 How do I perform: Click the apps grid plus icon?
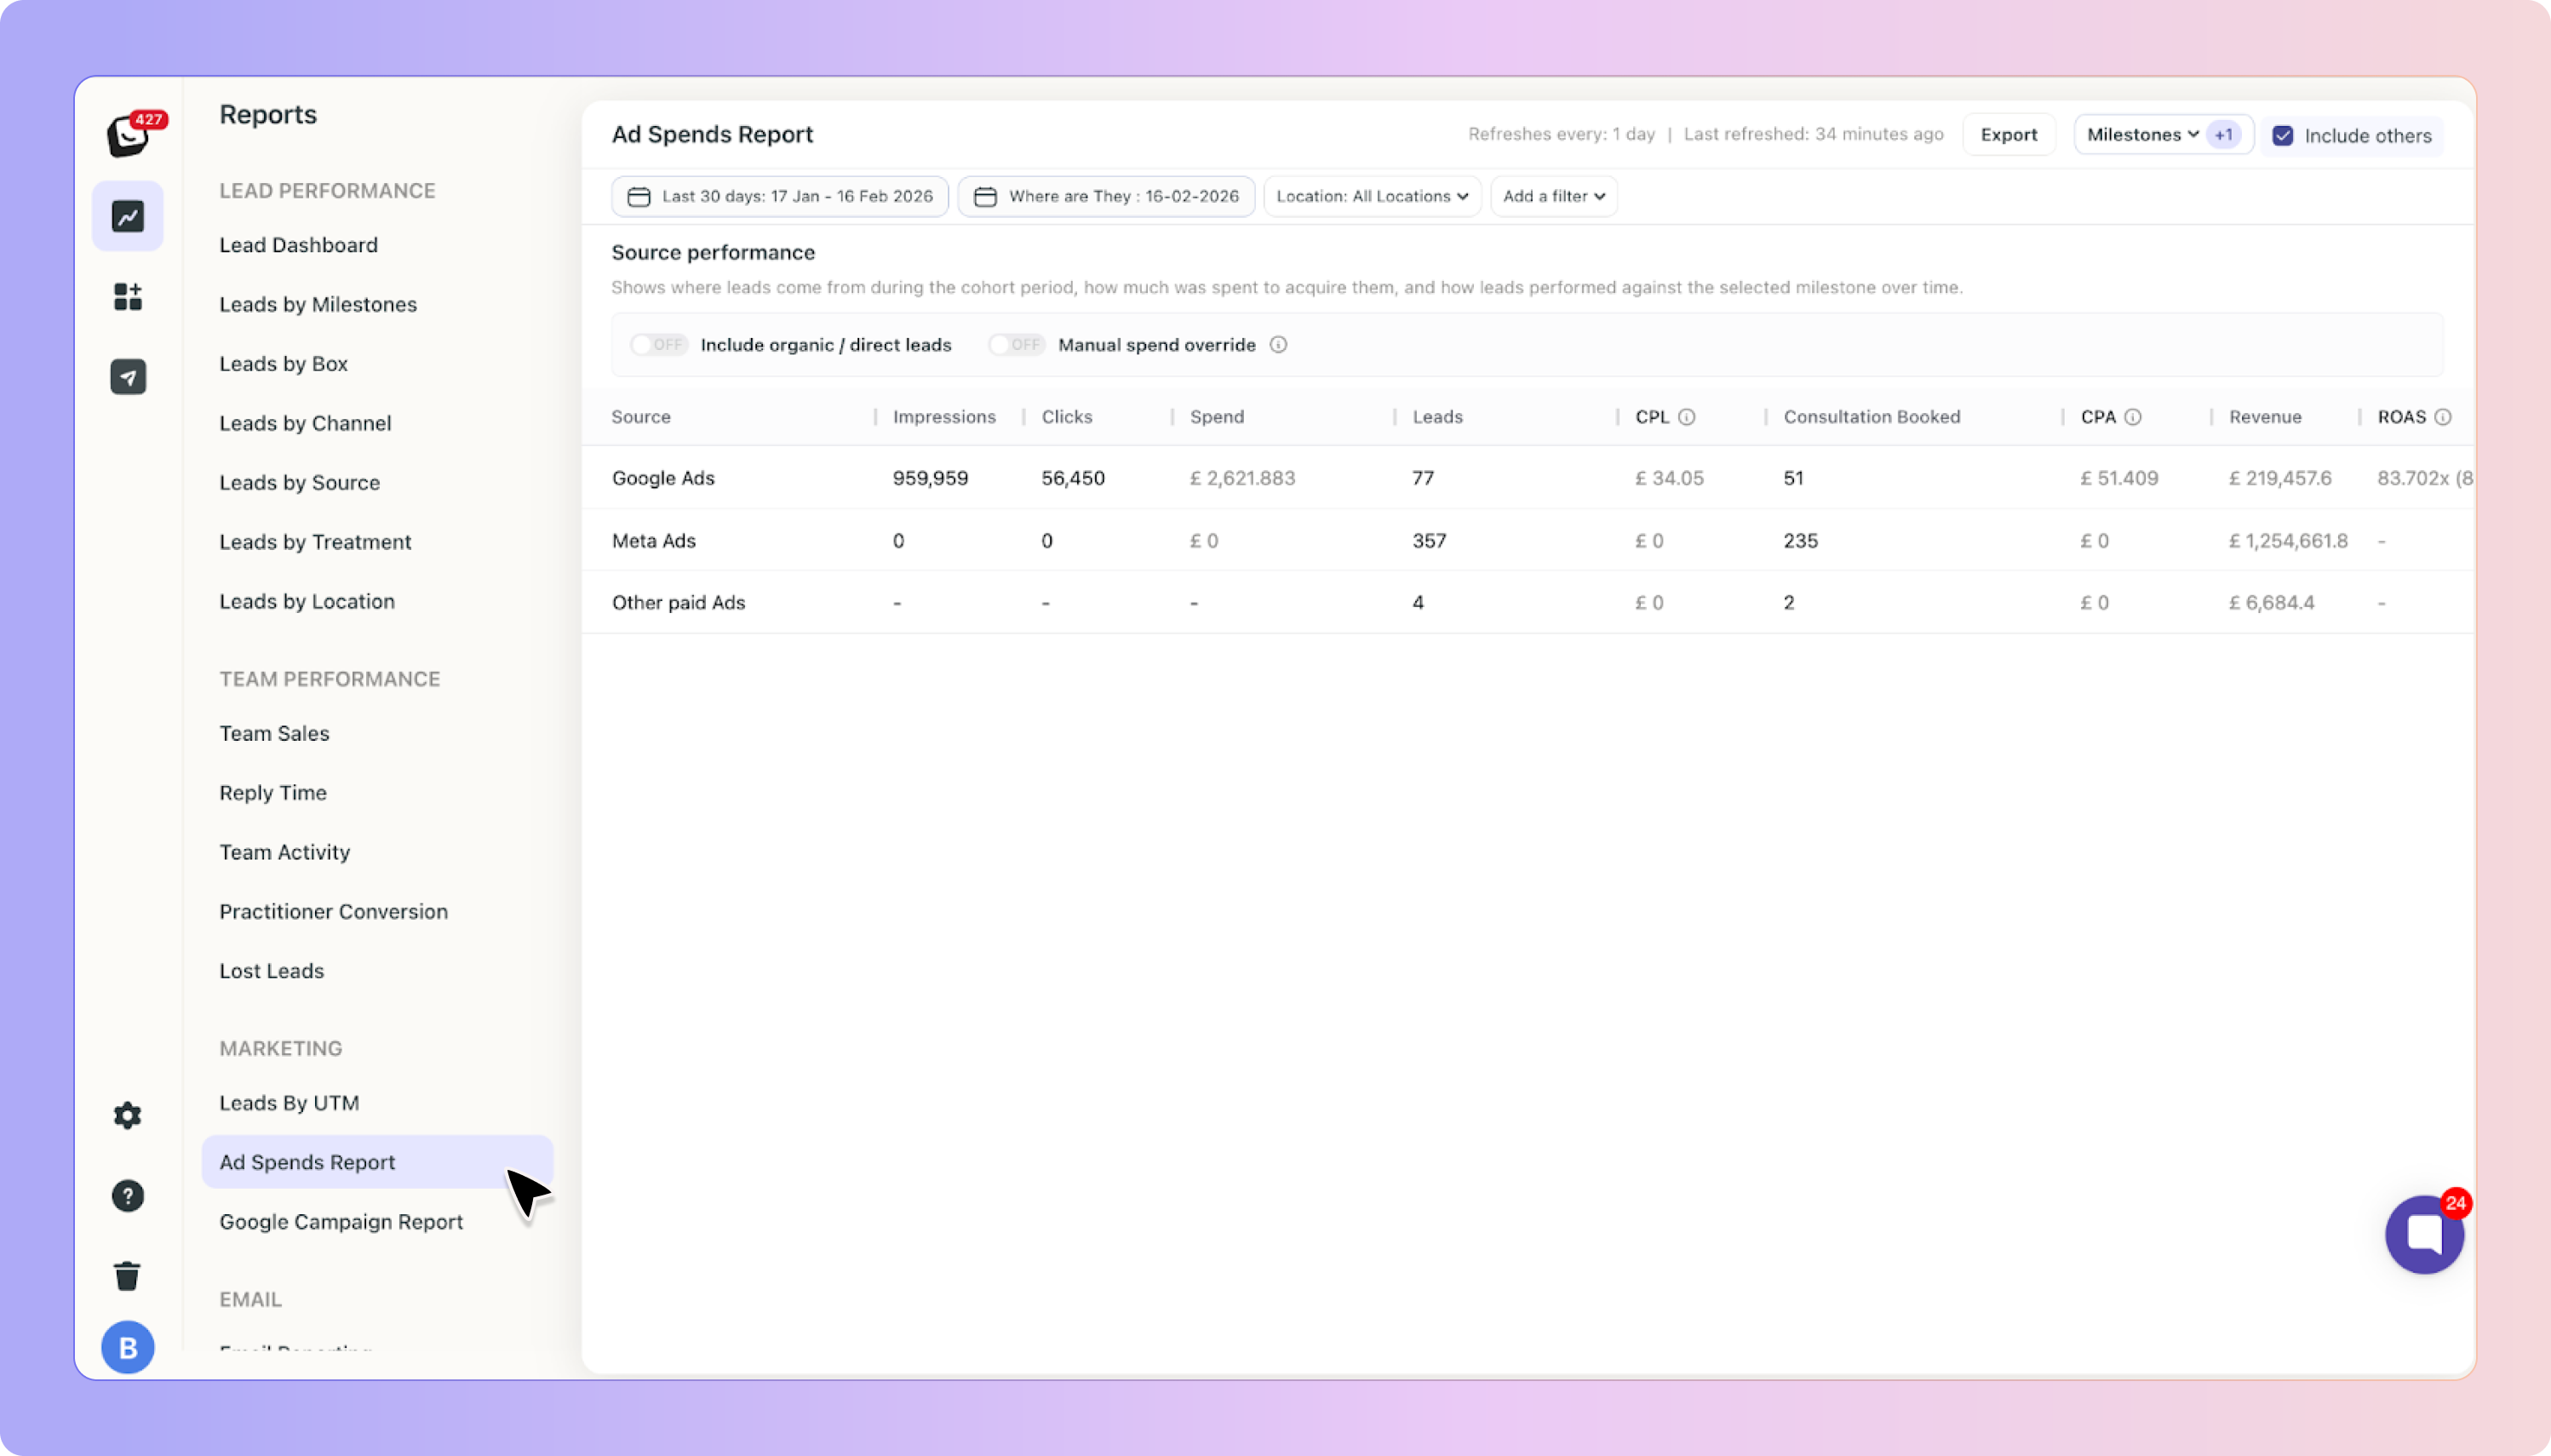click(x=128, y=296)
